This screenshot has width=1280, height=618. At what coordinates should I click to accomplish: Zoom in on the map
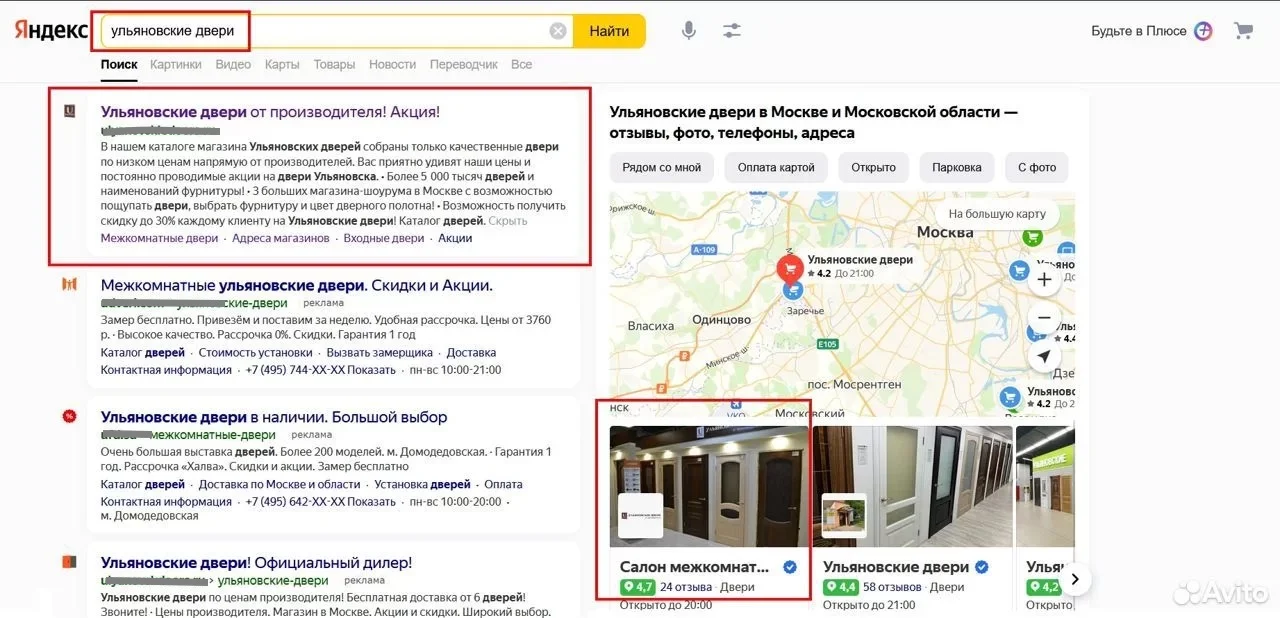(1044, 280)
